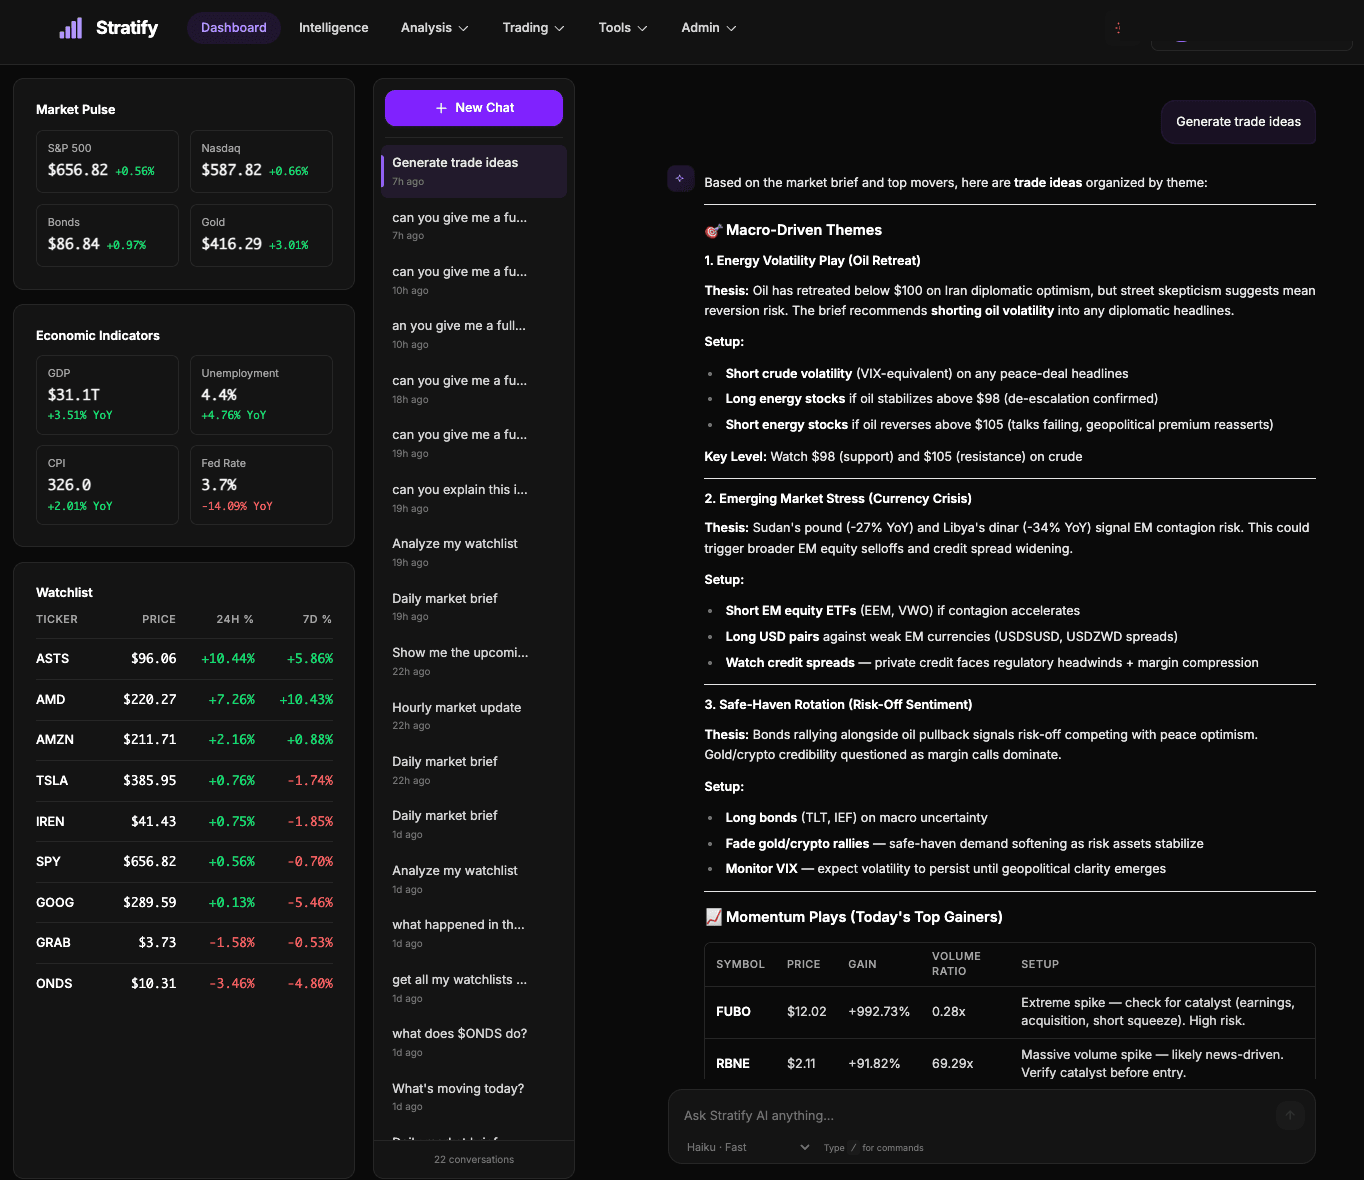
Task: Switch to the Dashboard tab
Action: pos(233,28)
